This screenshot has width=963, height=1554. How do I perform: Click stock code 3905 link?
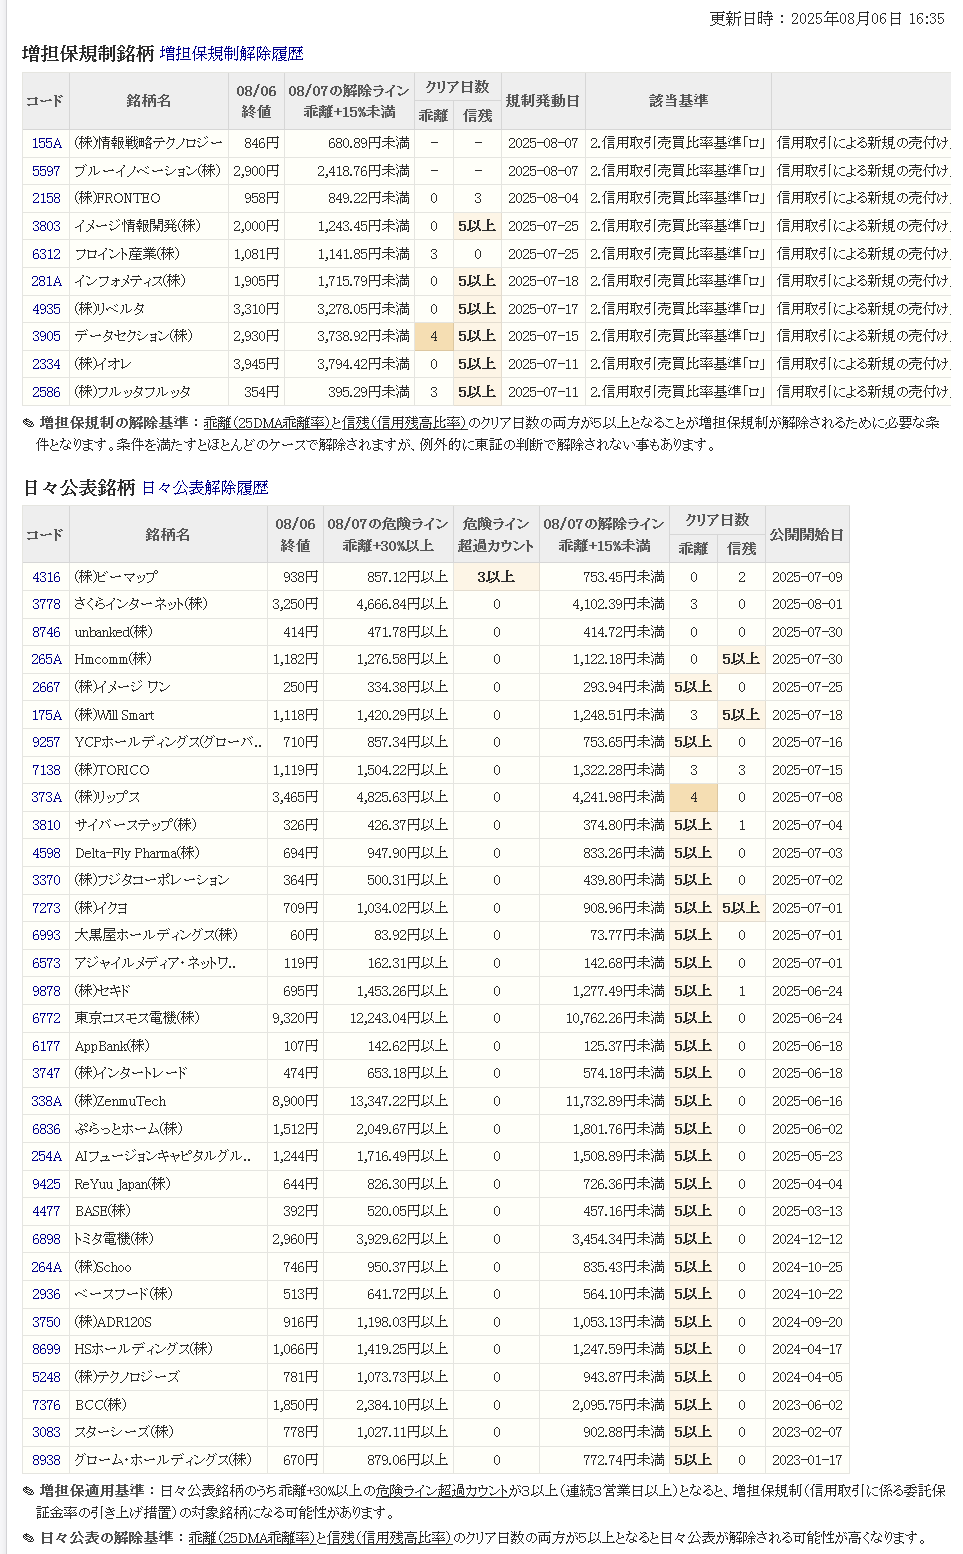click(x=46, y=336)
